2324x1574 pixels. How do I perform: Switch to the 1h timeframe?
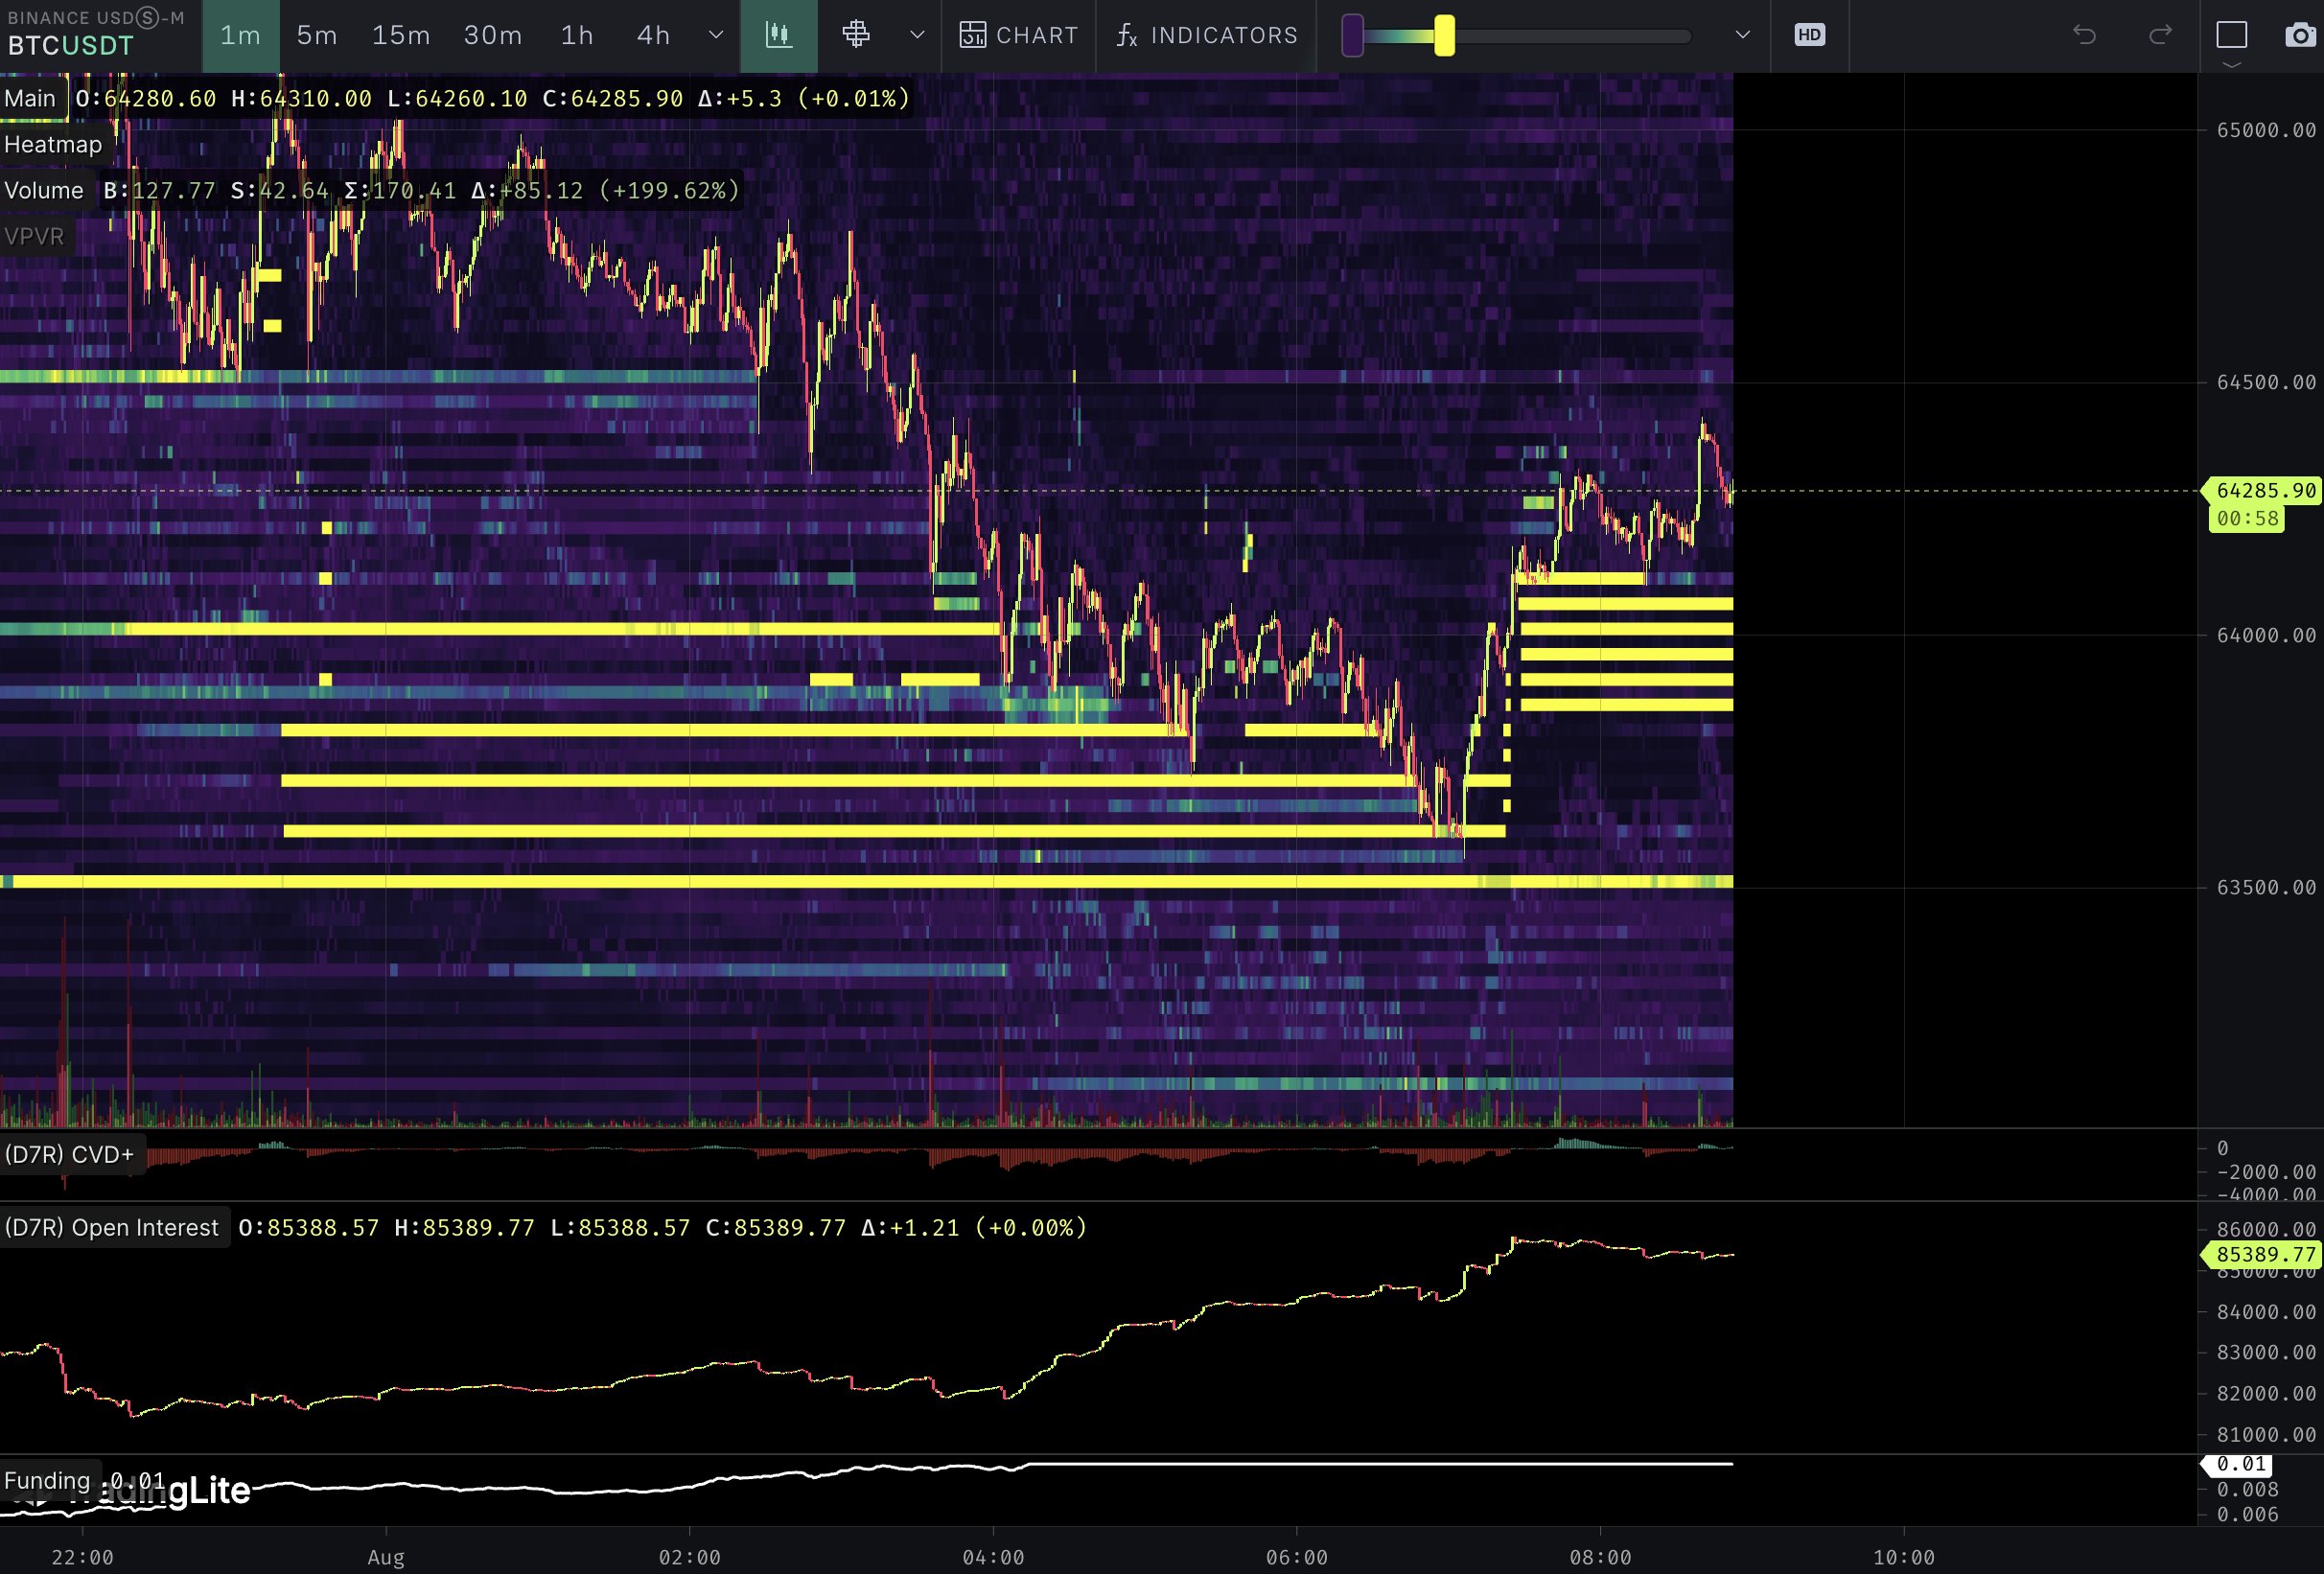pyautogui.click(x=577, y=36)
